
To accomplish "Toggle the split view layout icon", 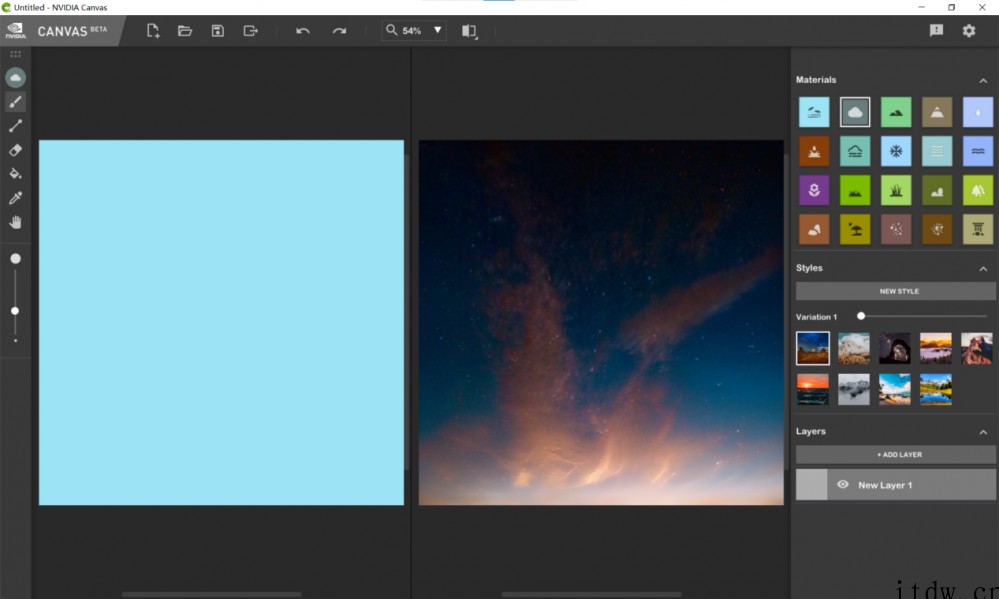I will pyautogui.click(x=469, y=31).
